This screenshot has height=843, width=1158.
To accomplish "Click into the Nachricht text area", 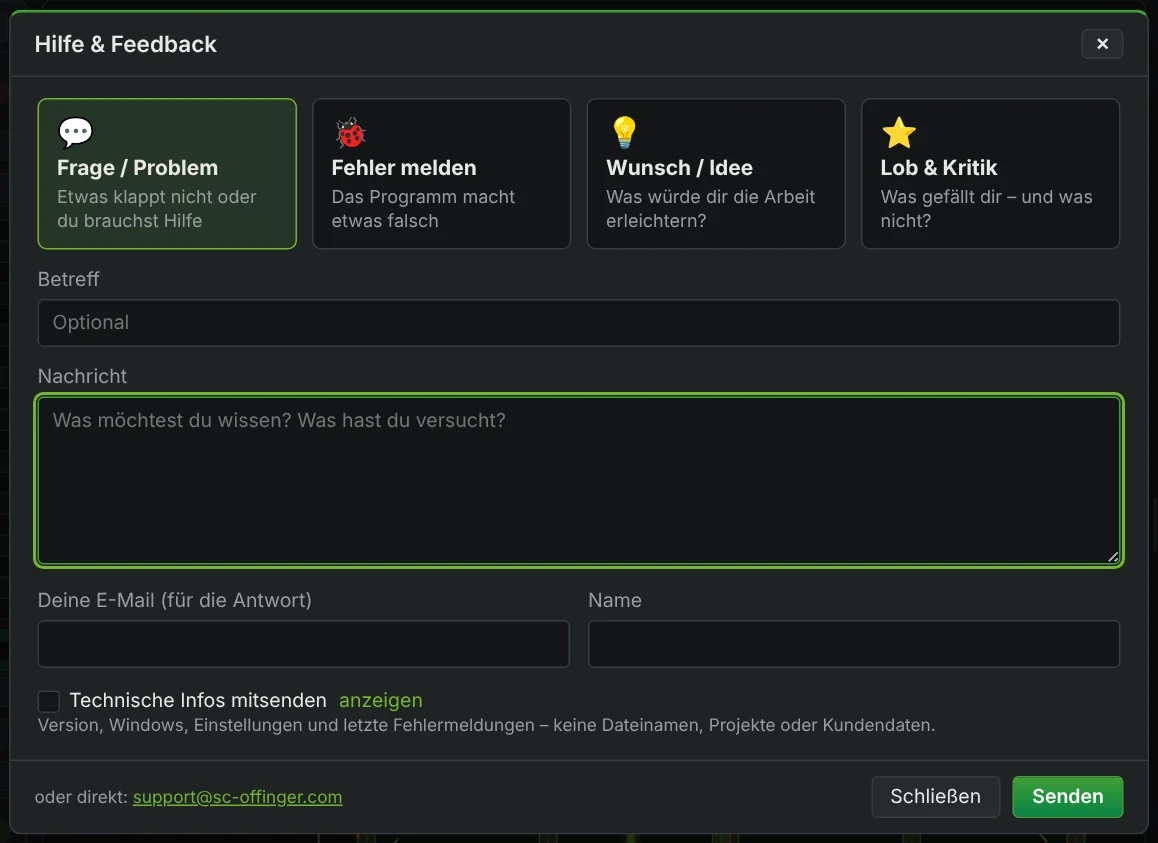I will pyautogui.click(x=579, y=481).
